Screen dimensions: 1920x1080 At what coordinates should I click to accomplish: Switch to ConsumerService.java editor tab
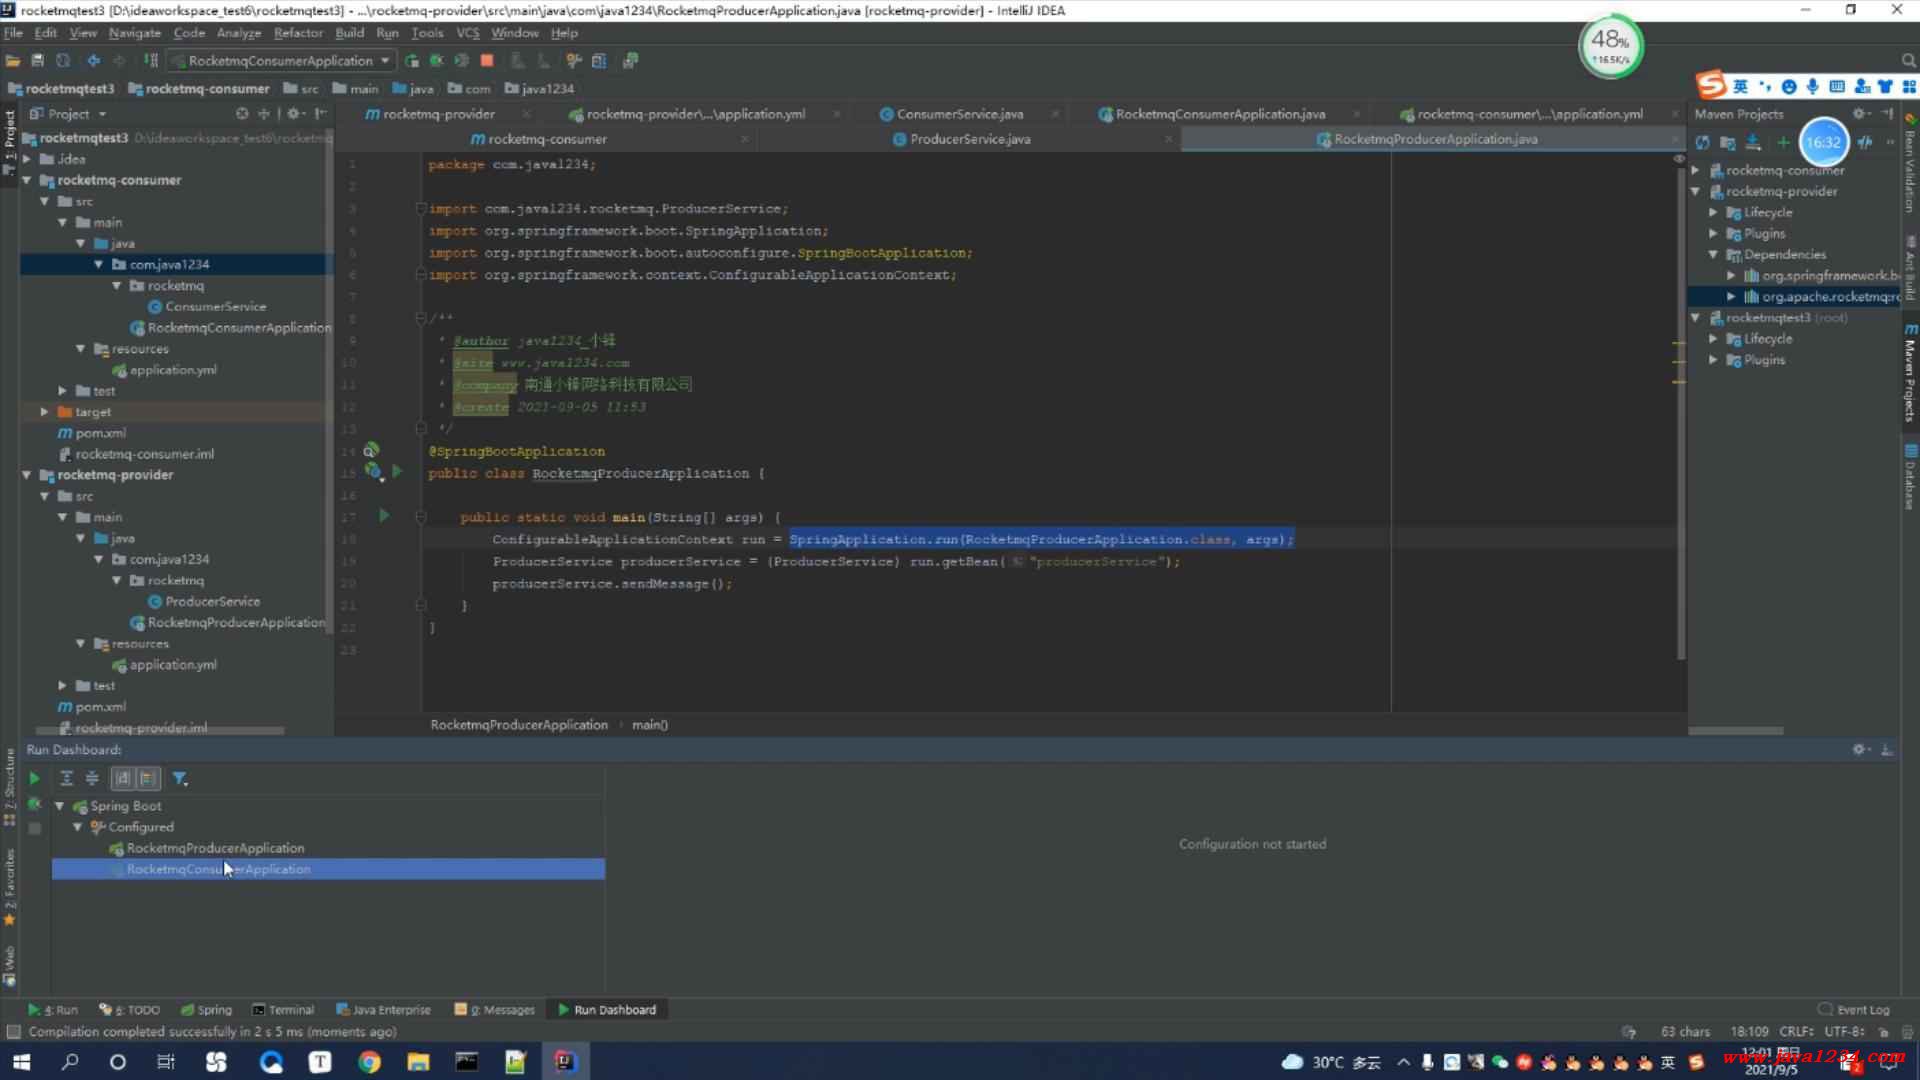point(959,114)
